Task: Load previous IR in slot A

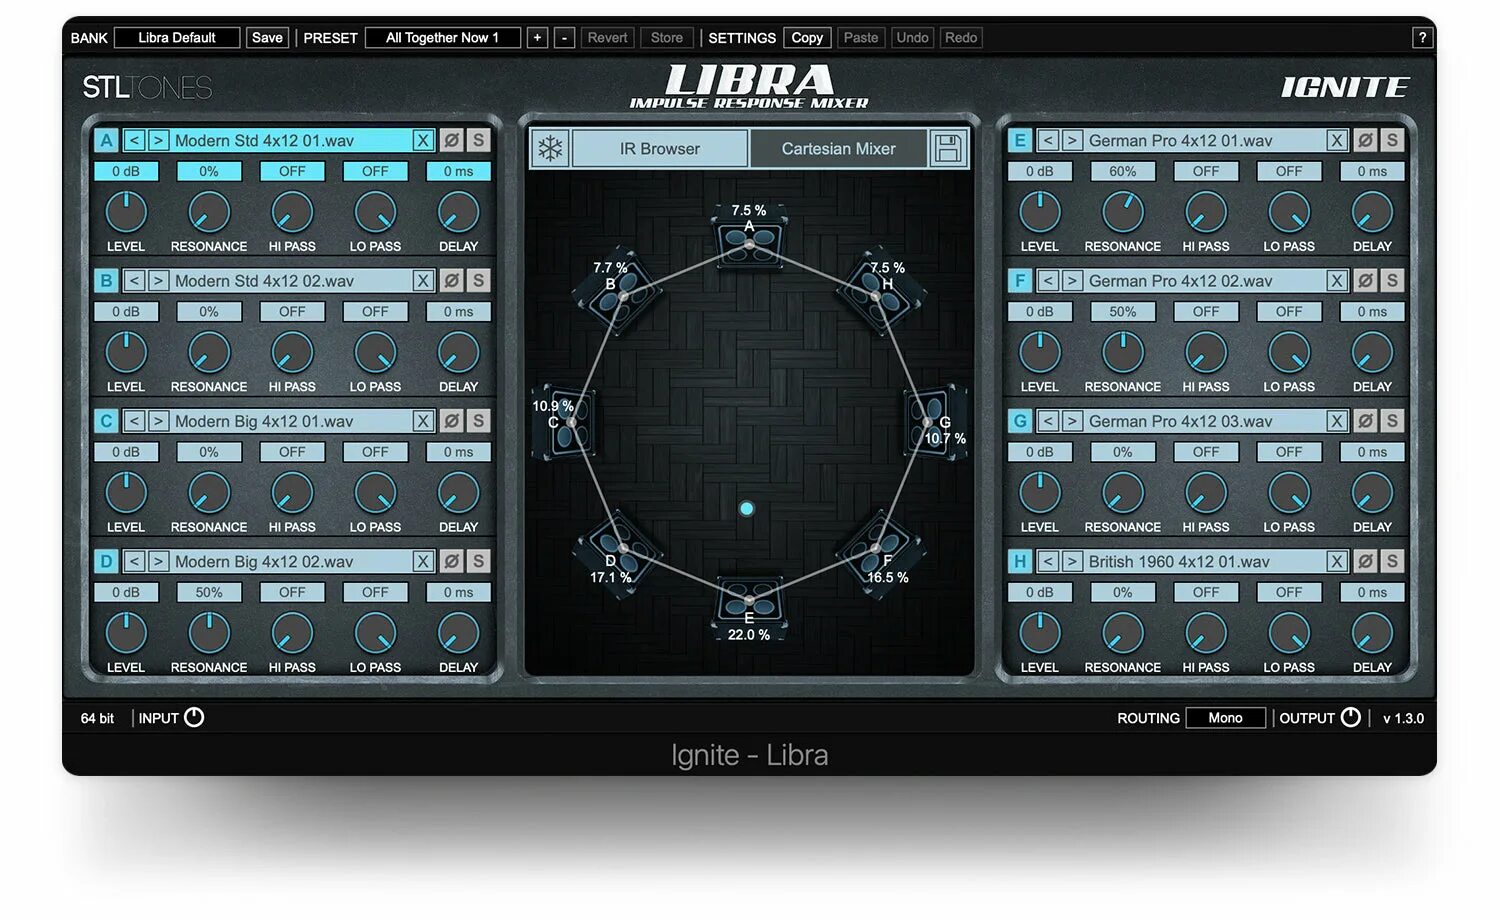Action: point(135,141)
